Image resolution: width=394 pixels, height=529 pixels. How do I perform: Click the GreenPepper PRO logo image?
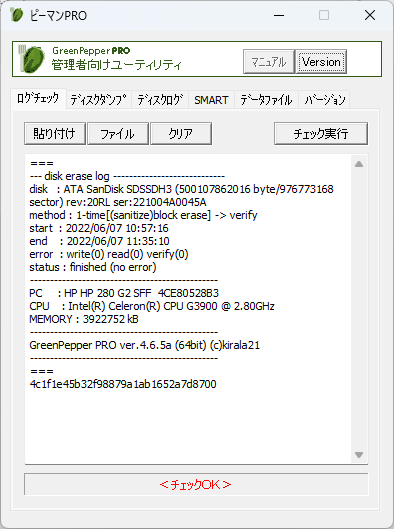31,59
